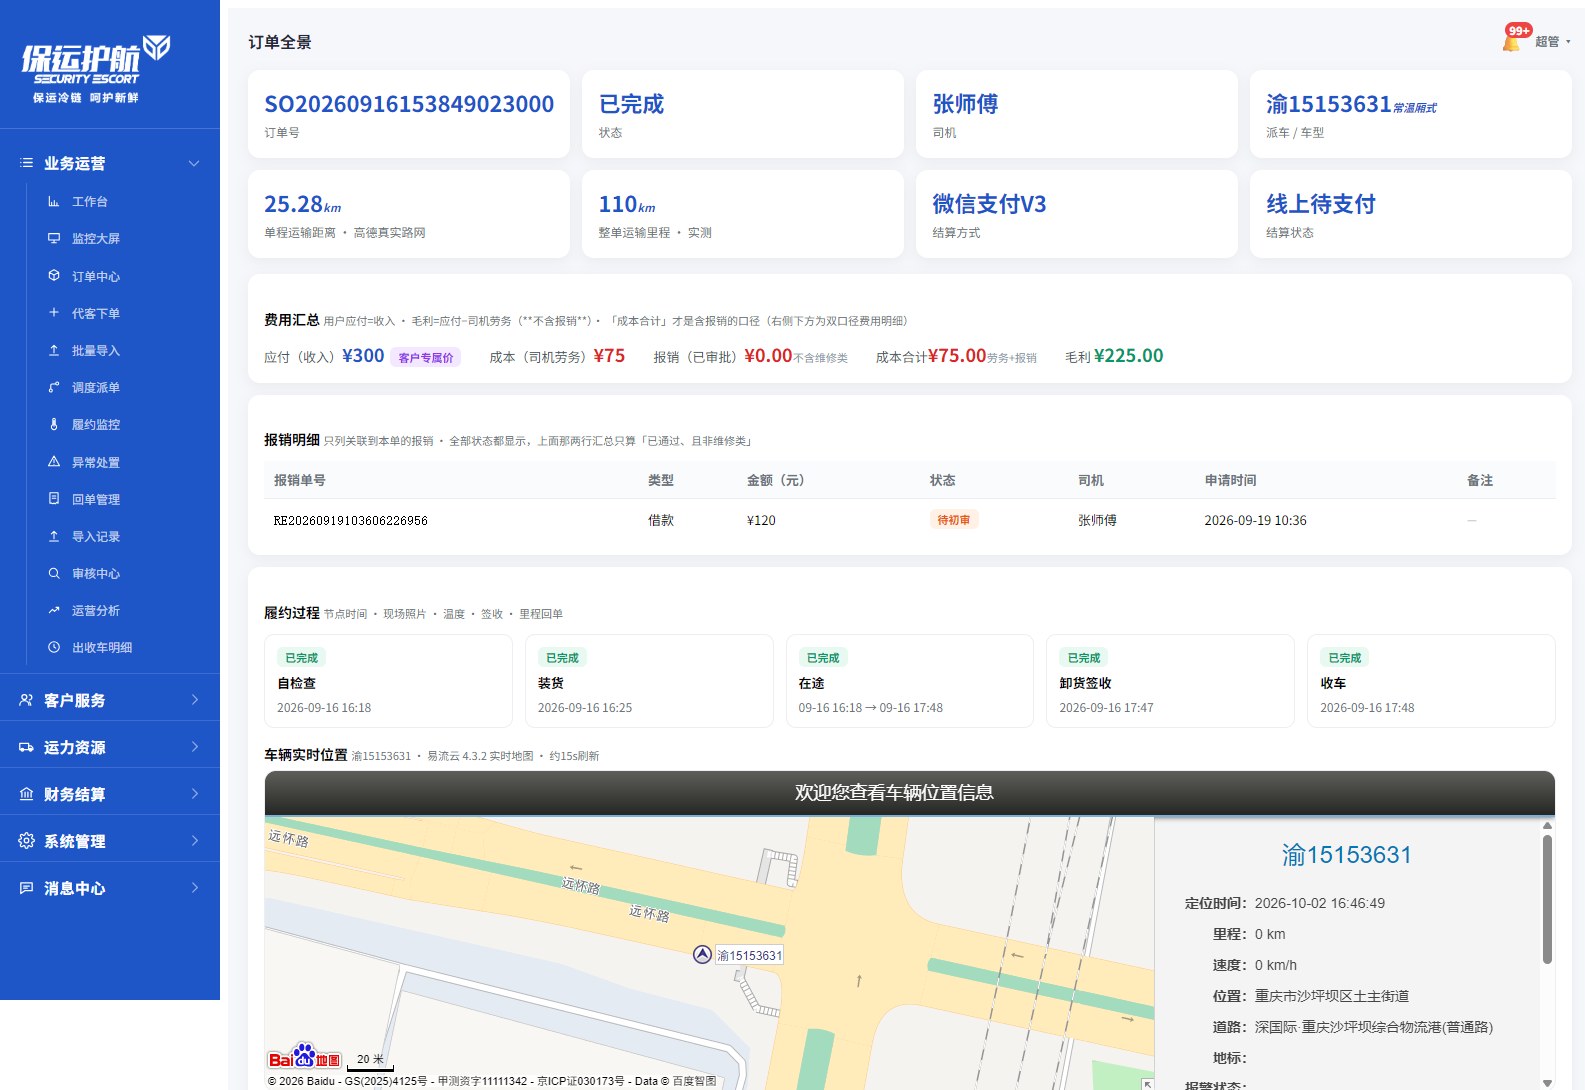Click the 装货 step card

coord(649,681)
